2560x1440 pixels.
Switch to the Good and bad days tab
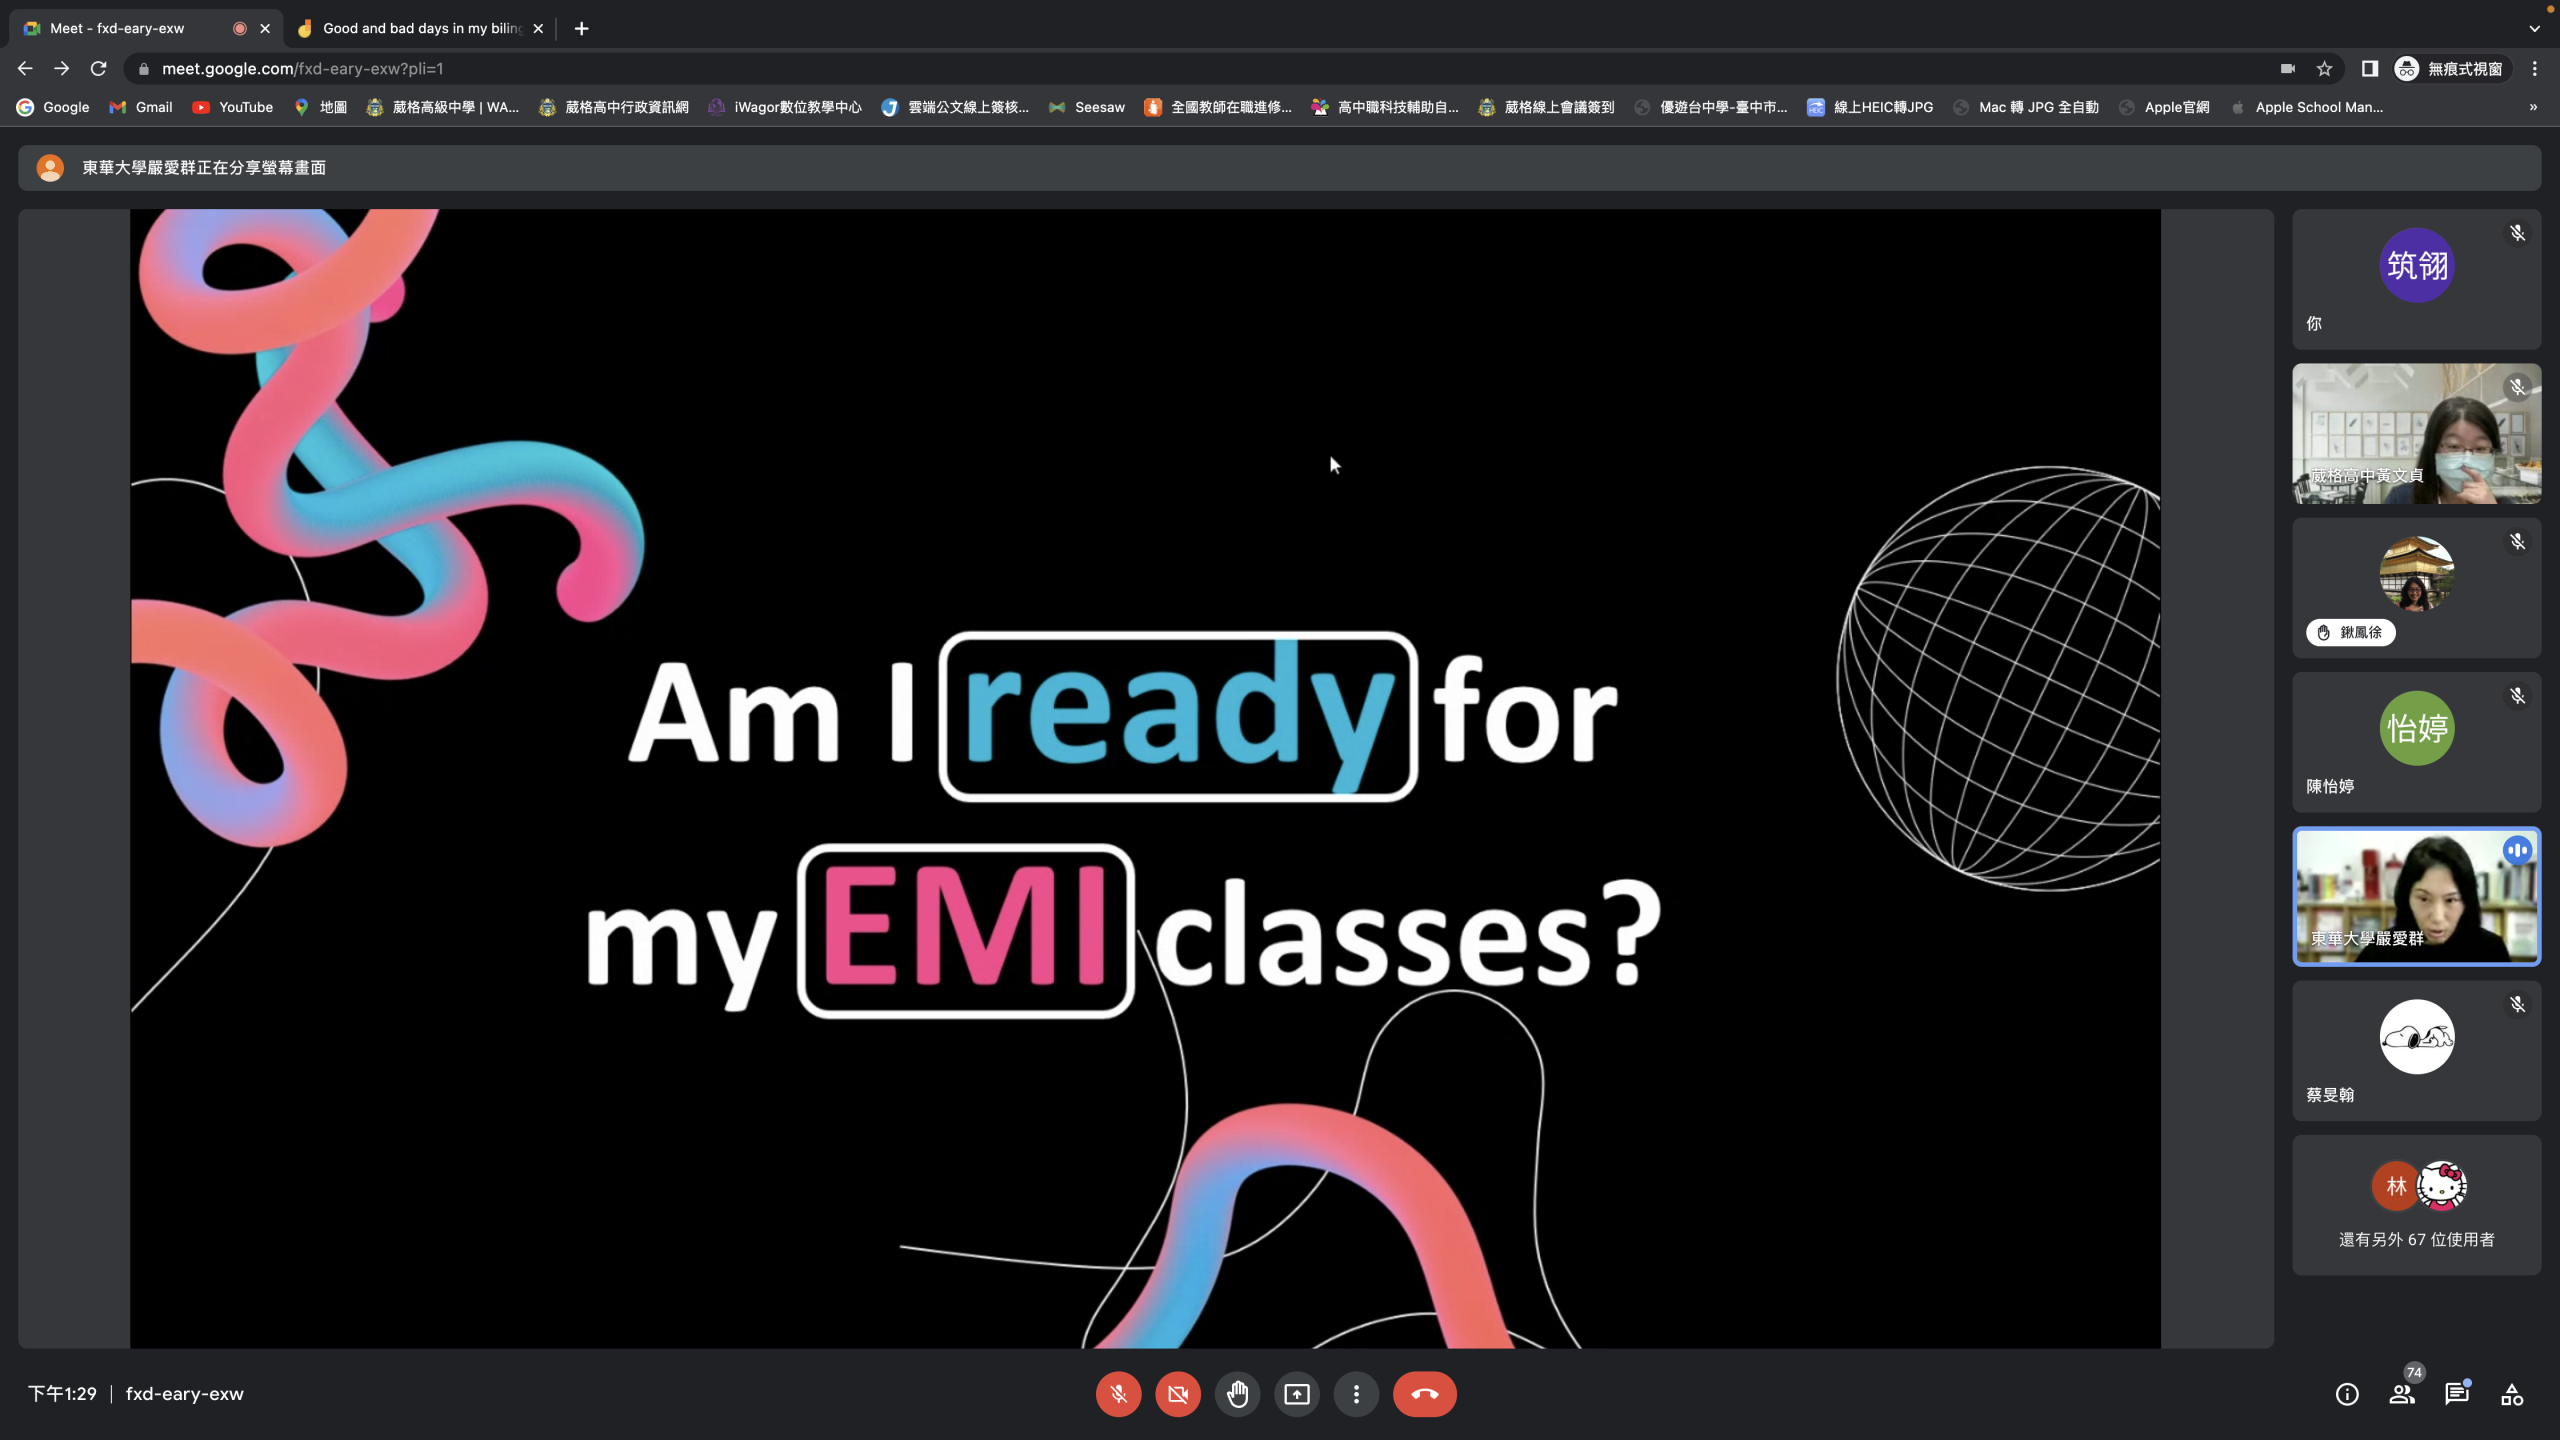pyautogui.click(x=420, y=28)
